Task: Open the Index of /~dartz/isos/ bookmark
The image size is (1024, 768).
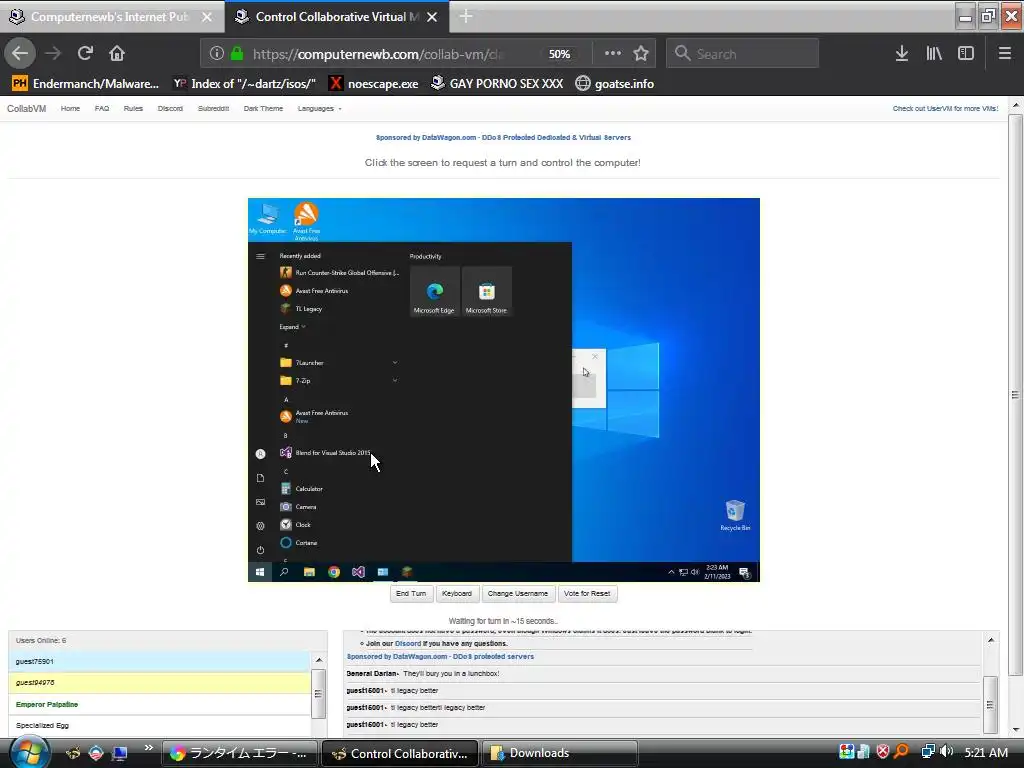Action: pyautogui.click(x=244, y=84)
